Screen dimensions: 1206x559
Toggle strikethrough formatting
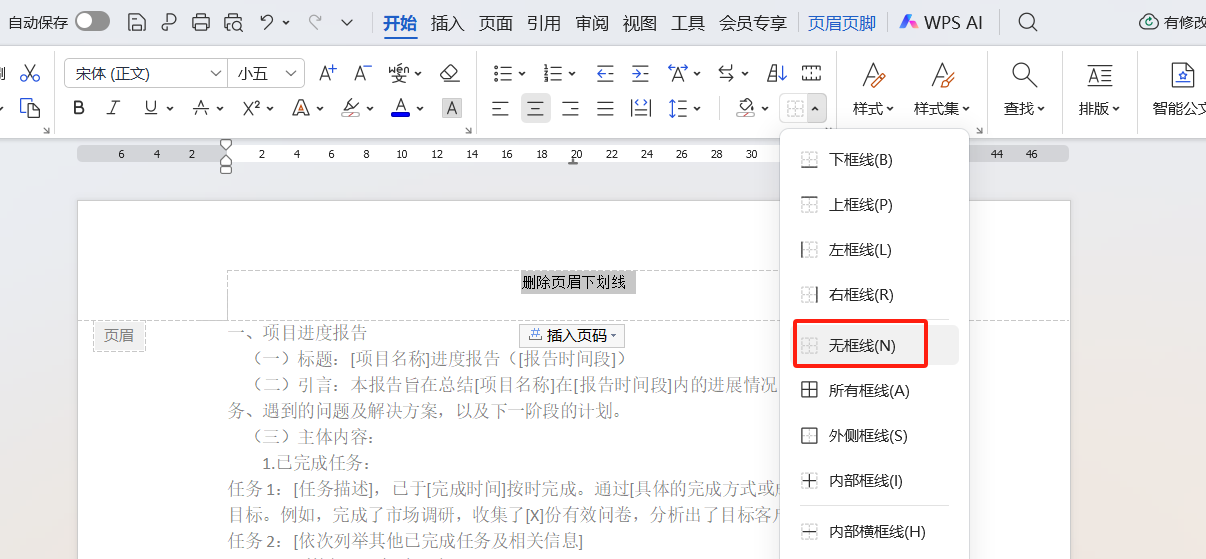click(201, 108)
